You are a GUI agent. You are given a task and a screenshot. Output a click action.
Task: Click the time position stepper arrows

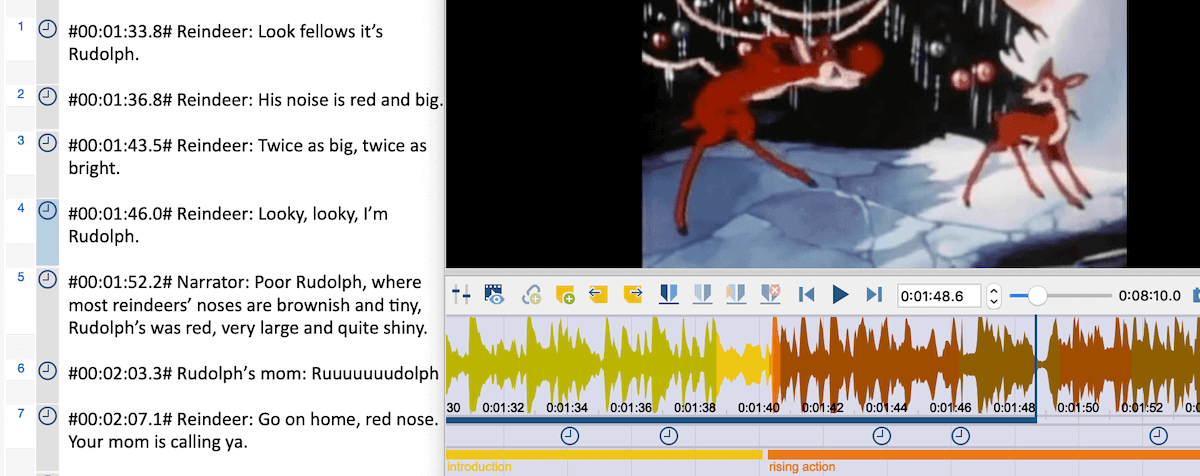pos(994,296)
